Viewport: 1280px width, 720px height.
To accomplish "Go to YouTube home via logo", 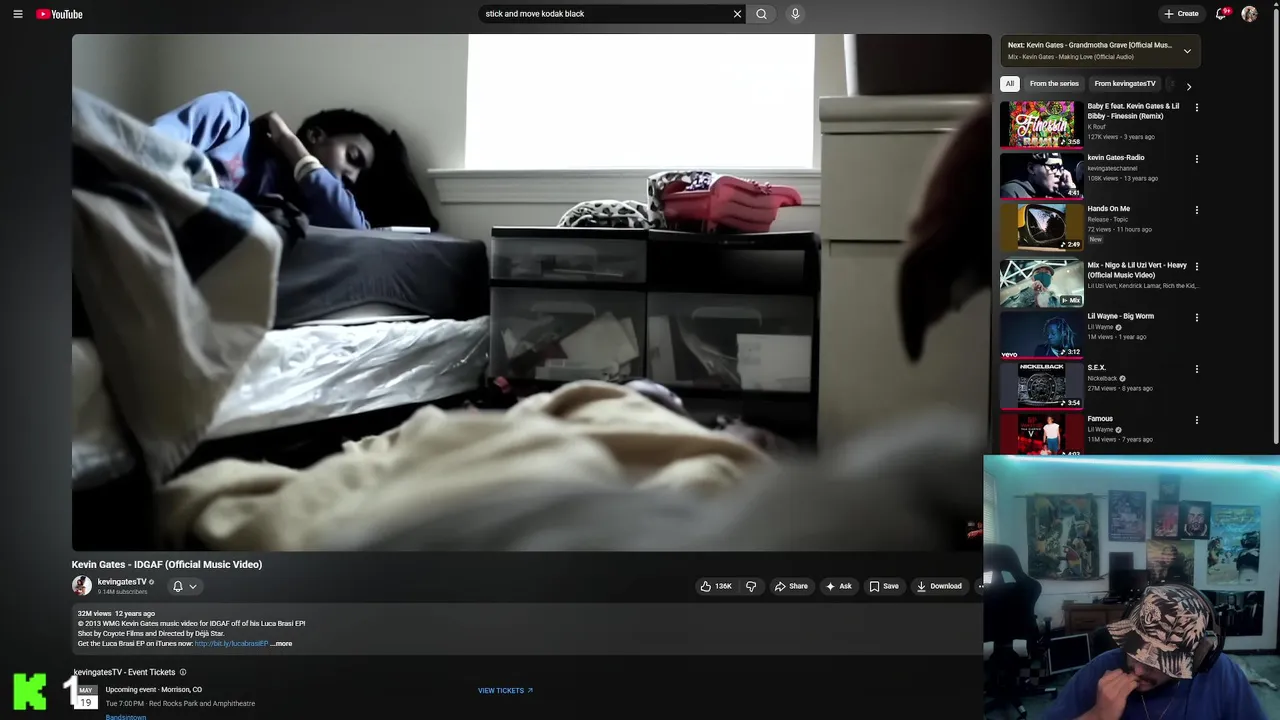I will [x=59, y=14].
